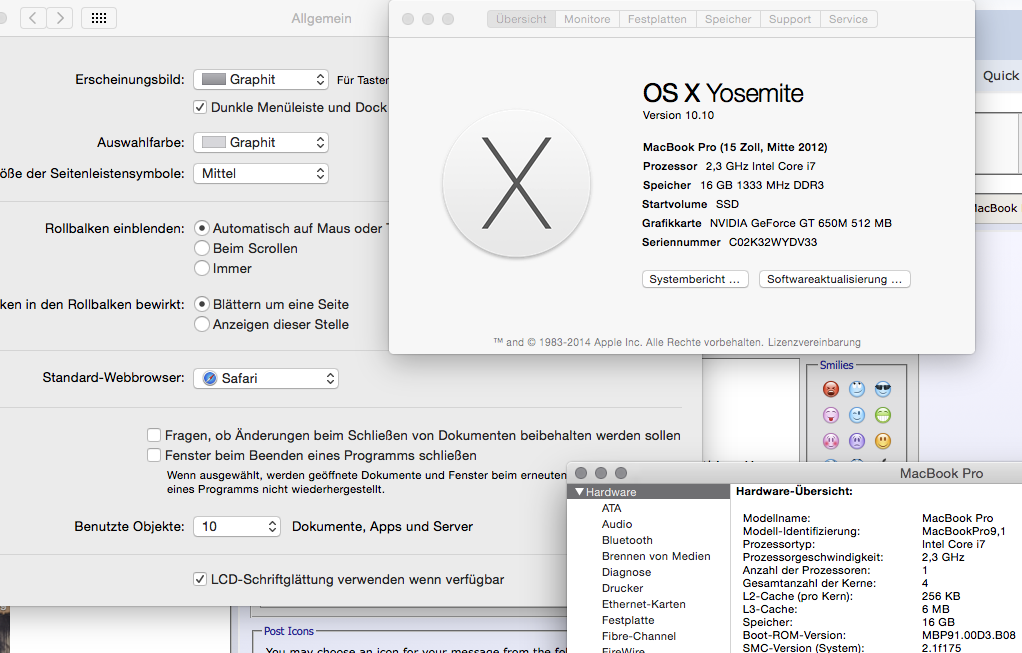
Task: Click serial number C02K32WYDV33
Action: point(772,242)
